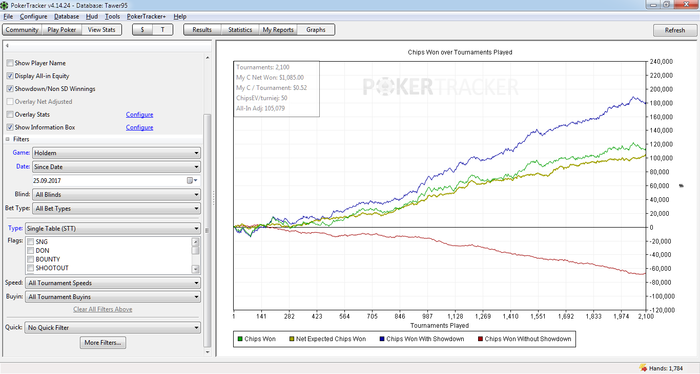Click the hands icon in status bar
Screen dimensions: 700x374
point(643,368)
